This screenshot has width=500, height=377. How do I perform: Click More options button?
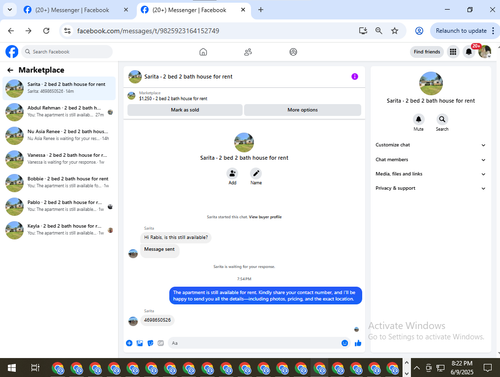point(303,110)
